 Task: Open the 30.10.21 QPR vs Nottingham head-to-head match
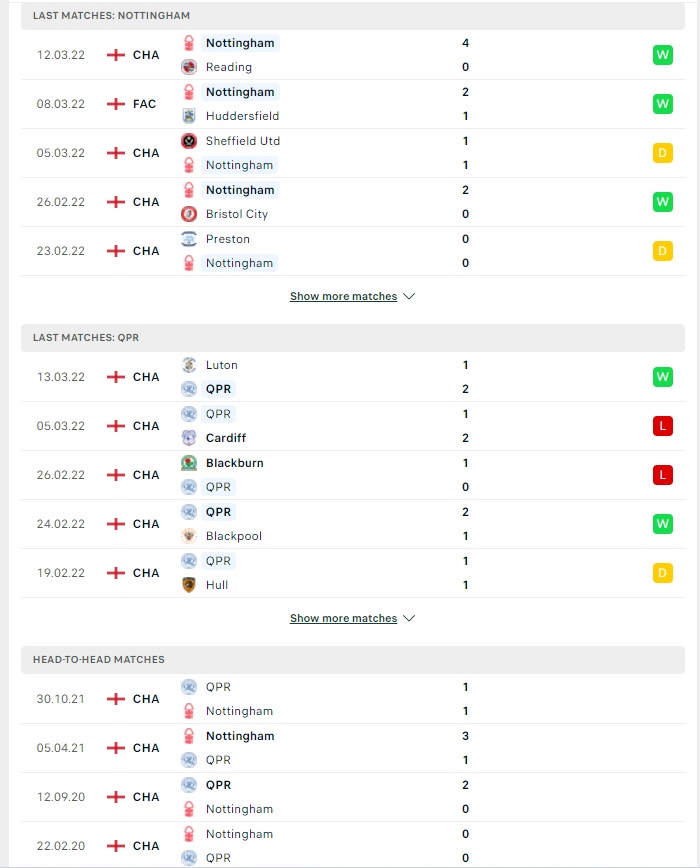click(x=352, y=699)
